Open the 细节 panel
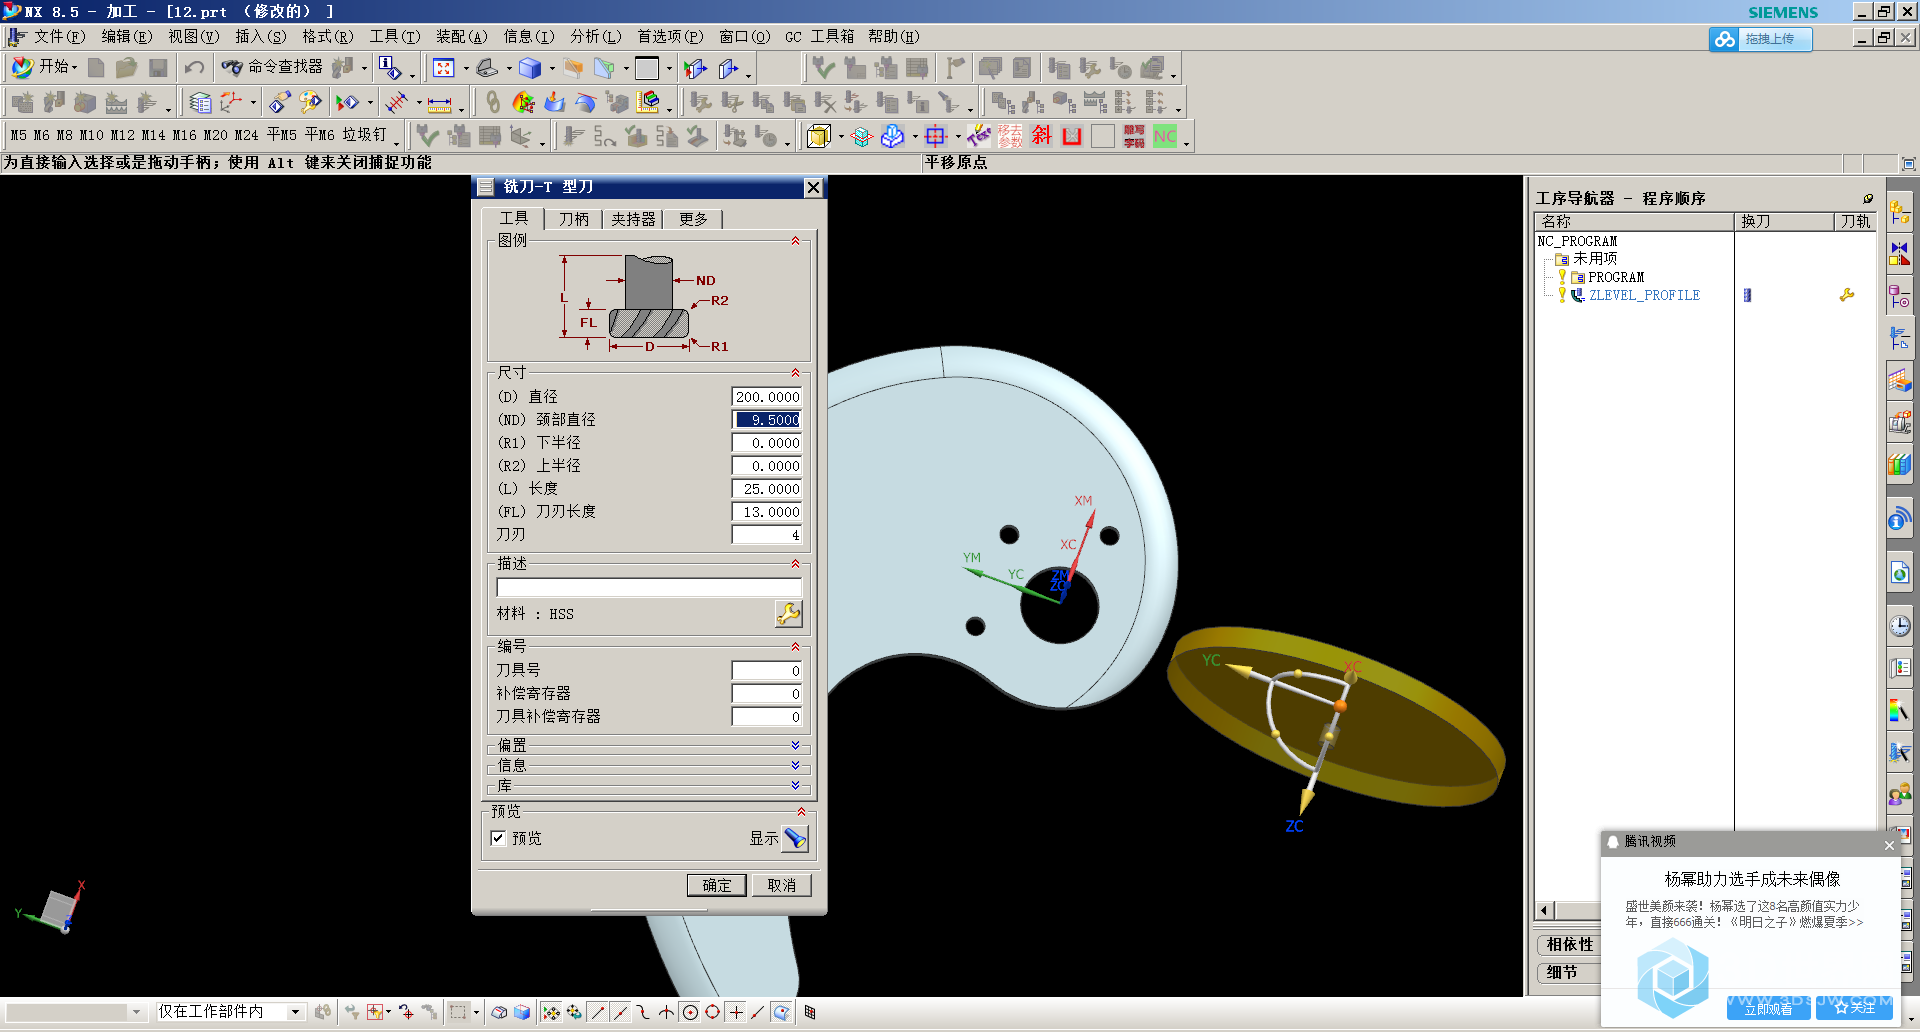Image resolution: width=1920 pixels, height=1032 pixels. [1569, 973]
